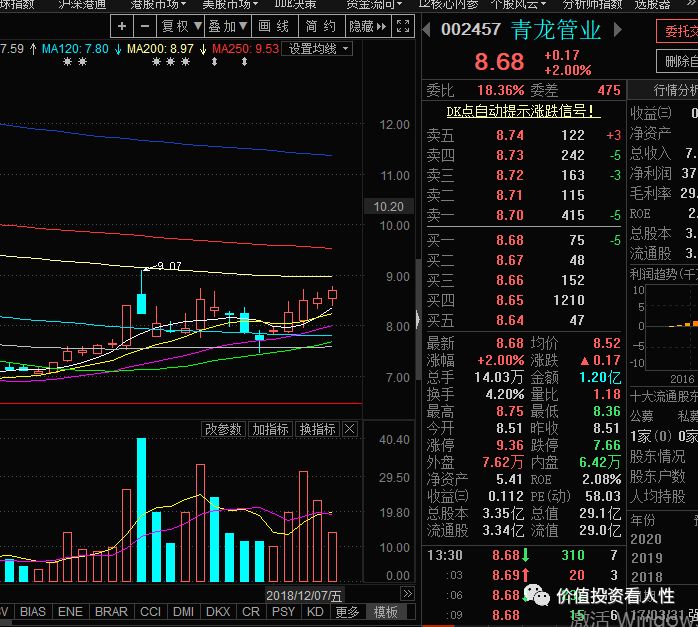Open 设置均线 moving average dropdown
The image size is (698, 627).
pyautogui.click(x=318, y=49)
